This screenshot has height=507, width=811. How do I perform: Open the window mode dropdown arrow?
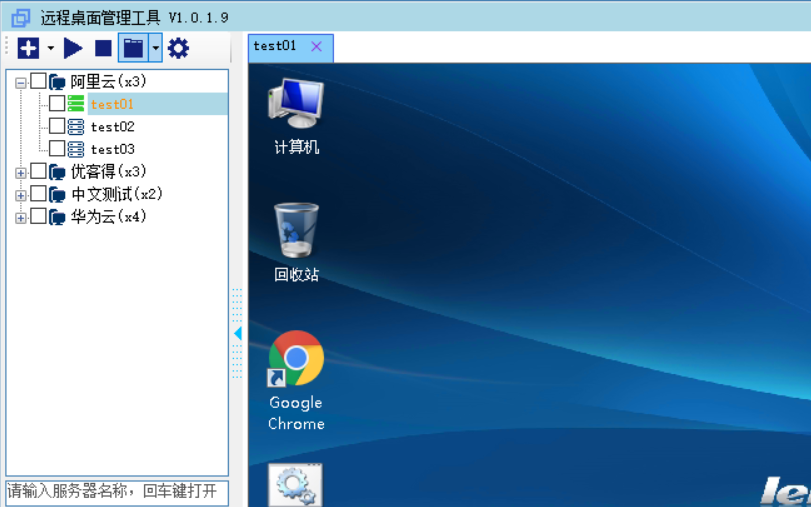pyautogui.click(x=155, y=48)
